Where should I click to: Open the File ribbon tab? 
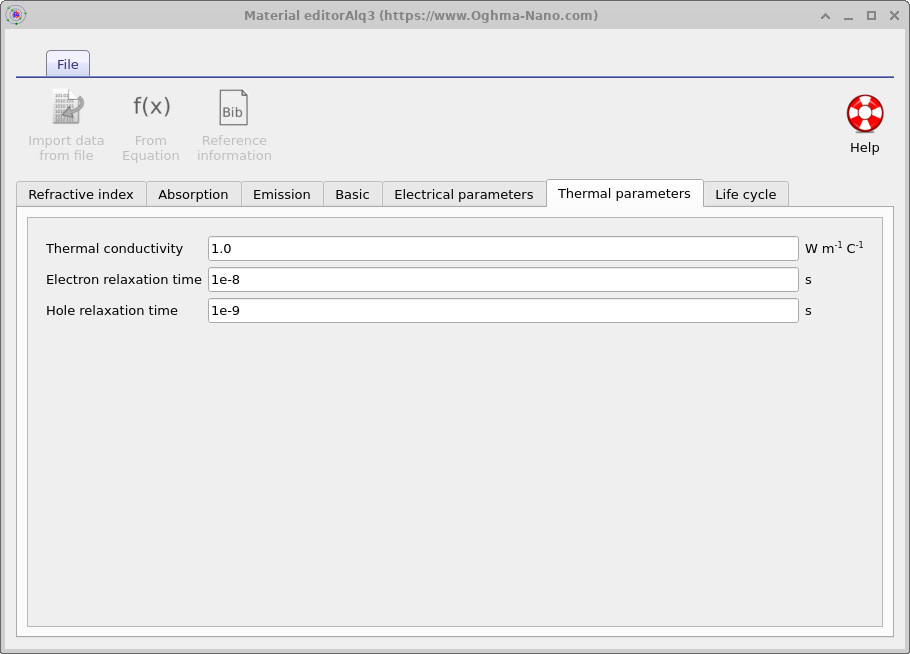coord(67,63)
